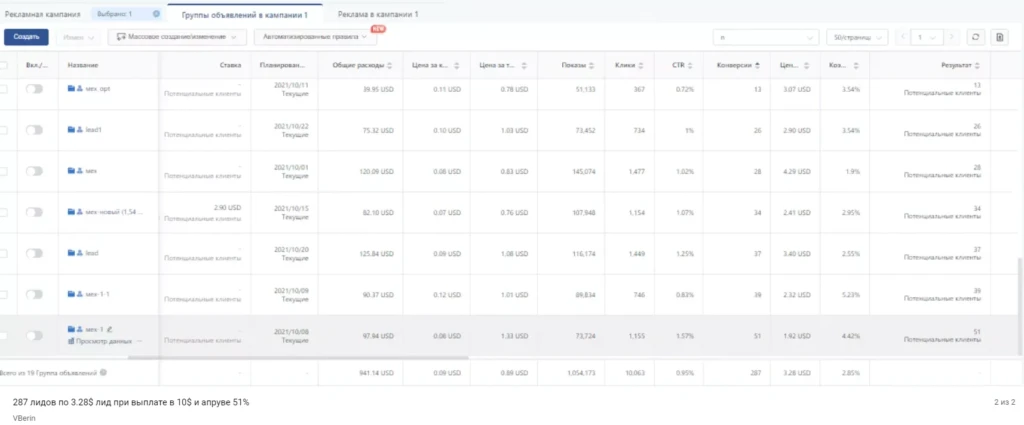Open the Рекламная кампания tab
Viewport: 1024px width, 425px height.
click(x=42, y=13)
